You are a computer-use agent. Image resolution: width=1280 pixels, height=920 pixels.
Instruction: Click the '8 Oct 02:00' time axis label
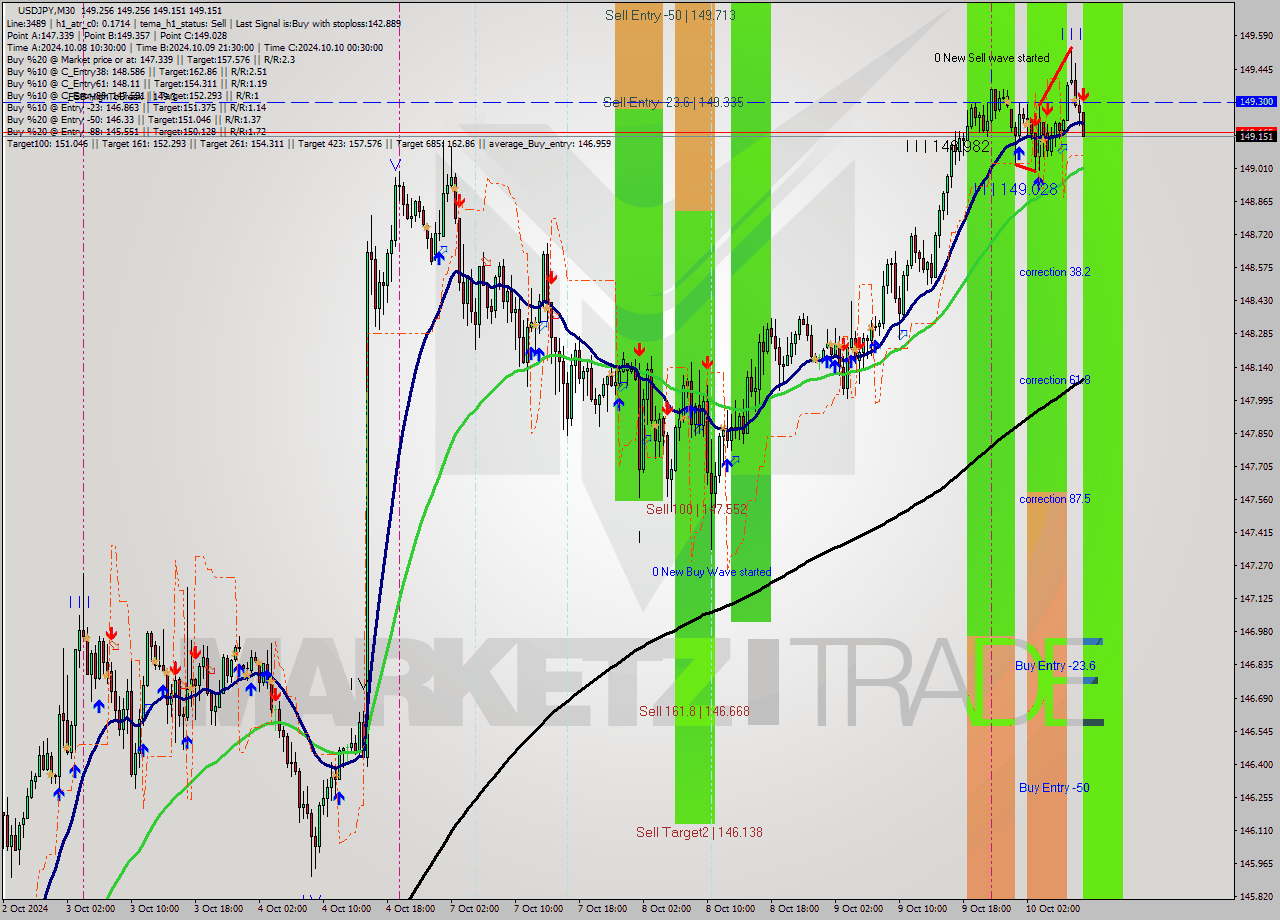(668, 909)
